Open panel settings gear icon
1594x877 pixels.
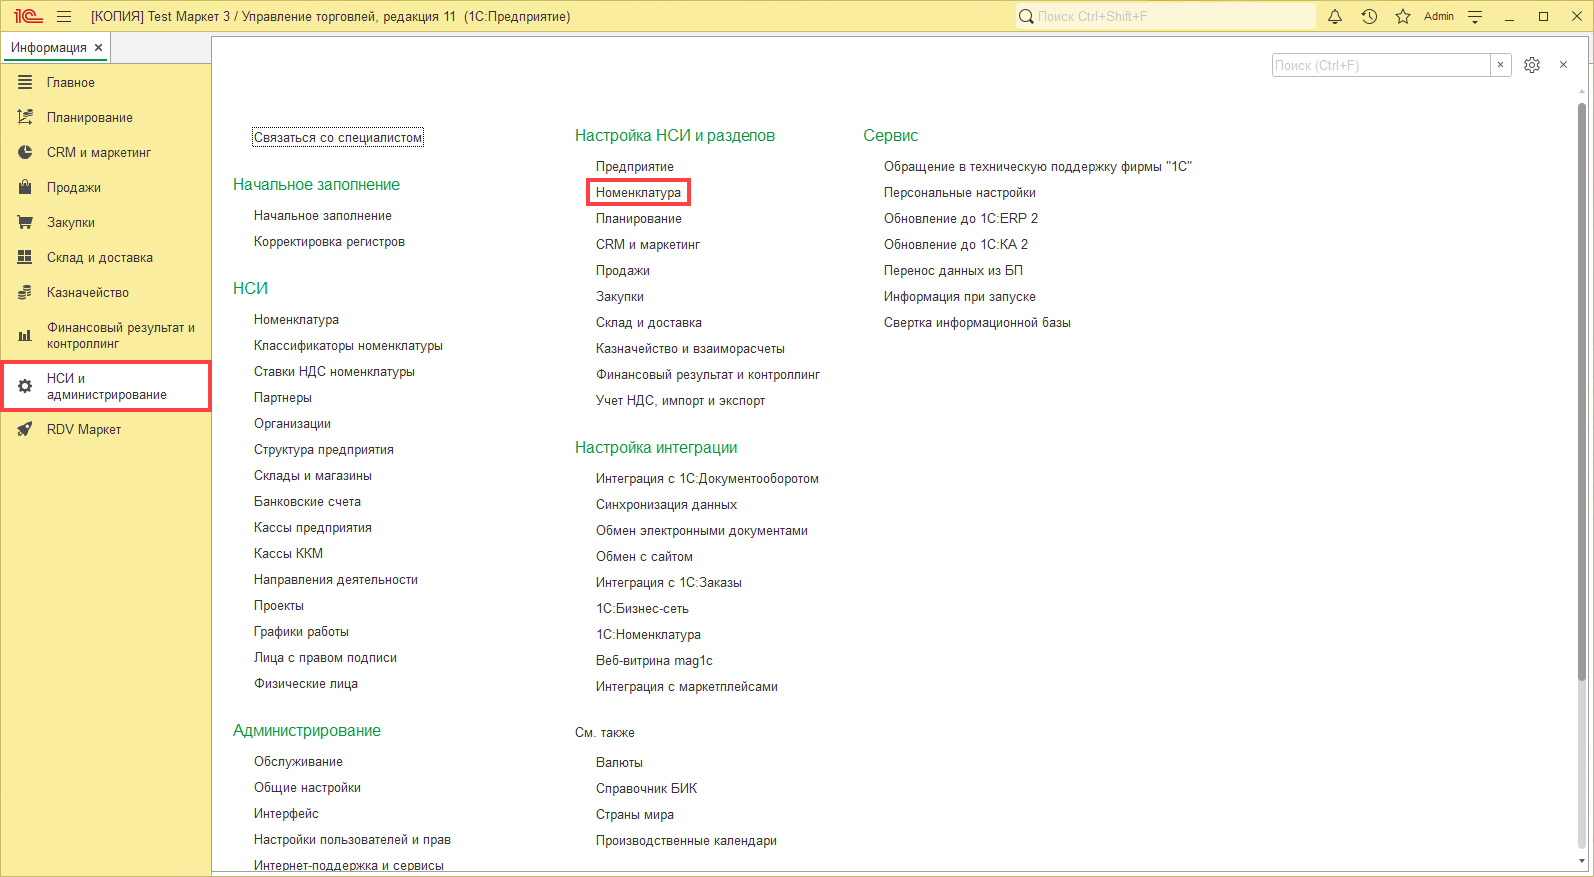(1532, 65)
